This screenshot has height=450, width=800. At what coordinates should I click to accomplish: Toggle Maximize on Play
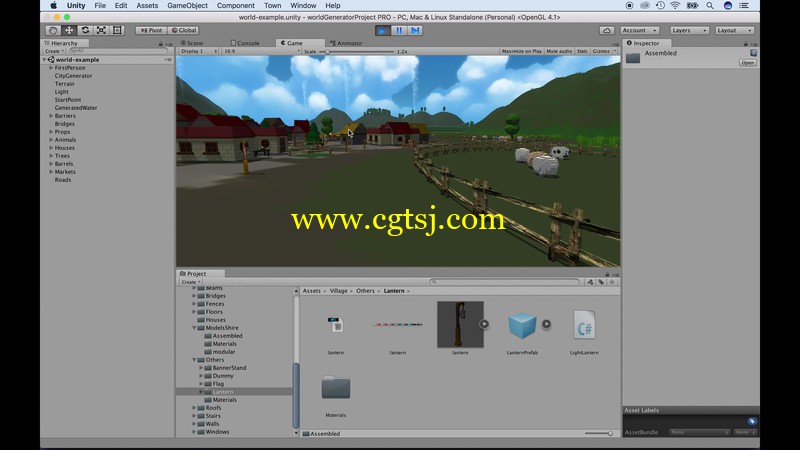(521, 51)
